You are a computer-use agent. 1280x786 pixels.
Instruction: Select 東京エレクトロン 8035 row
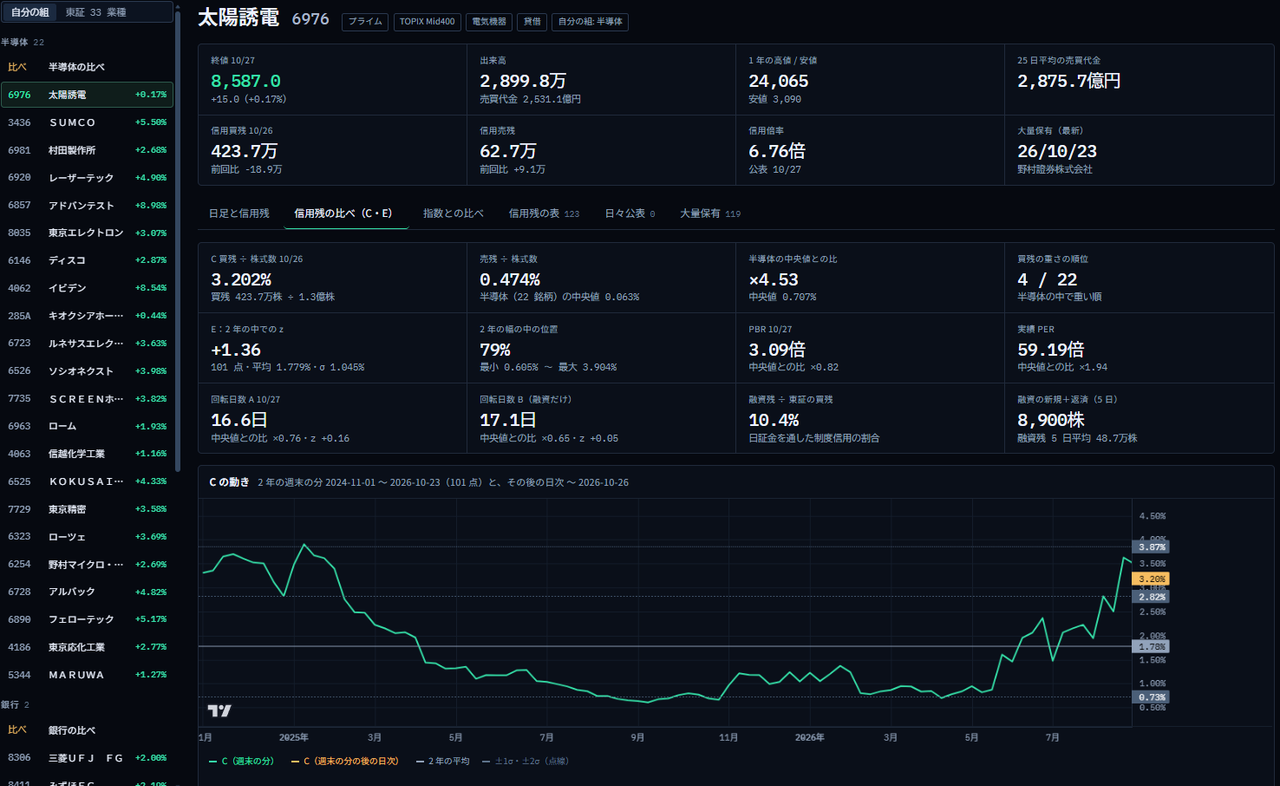pyautogui.click(x=87, y=233)
